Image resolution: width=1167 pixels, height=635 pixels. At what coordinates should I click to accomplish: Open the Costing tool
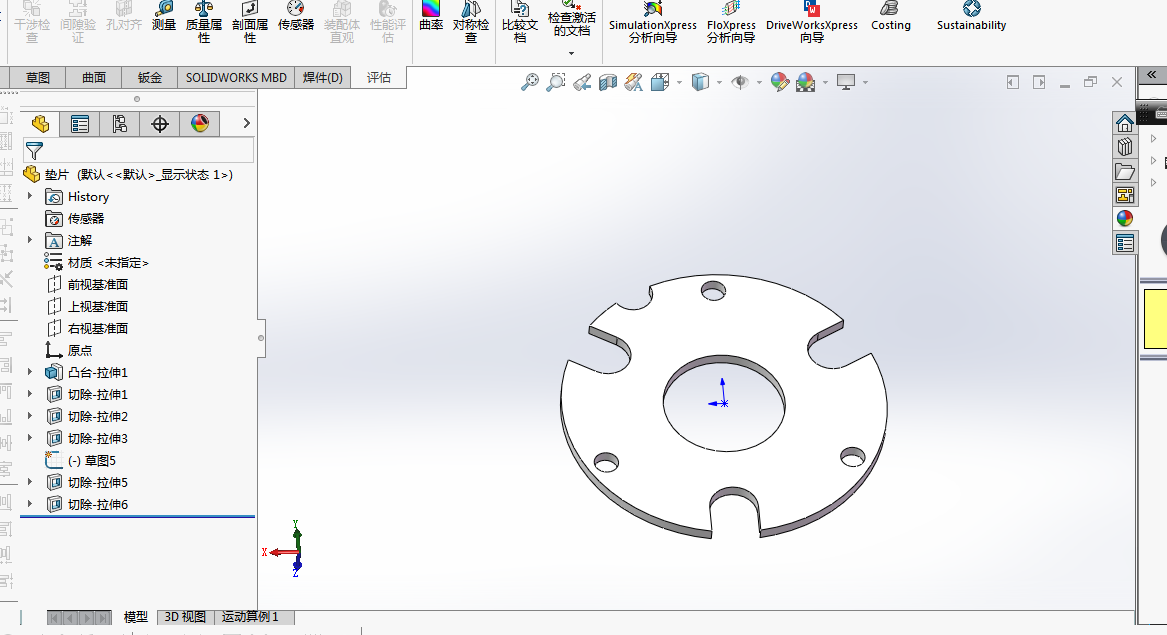(x=891, y=18)
